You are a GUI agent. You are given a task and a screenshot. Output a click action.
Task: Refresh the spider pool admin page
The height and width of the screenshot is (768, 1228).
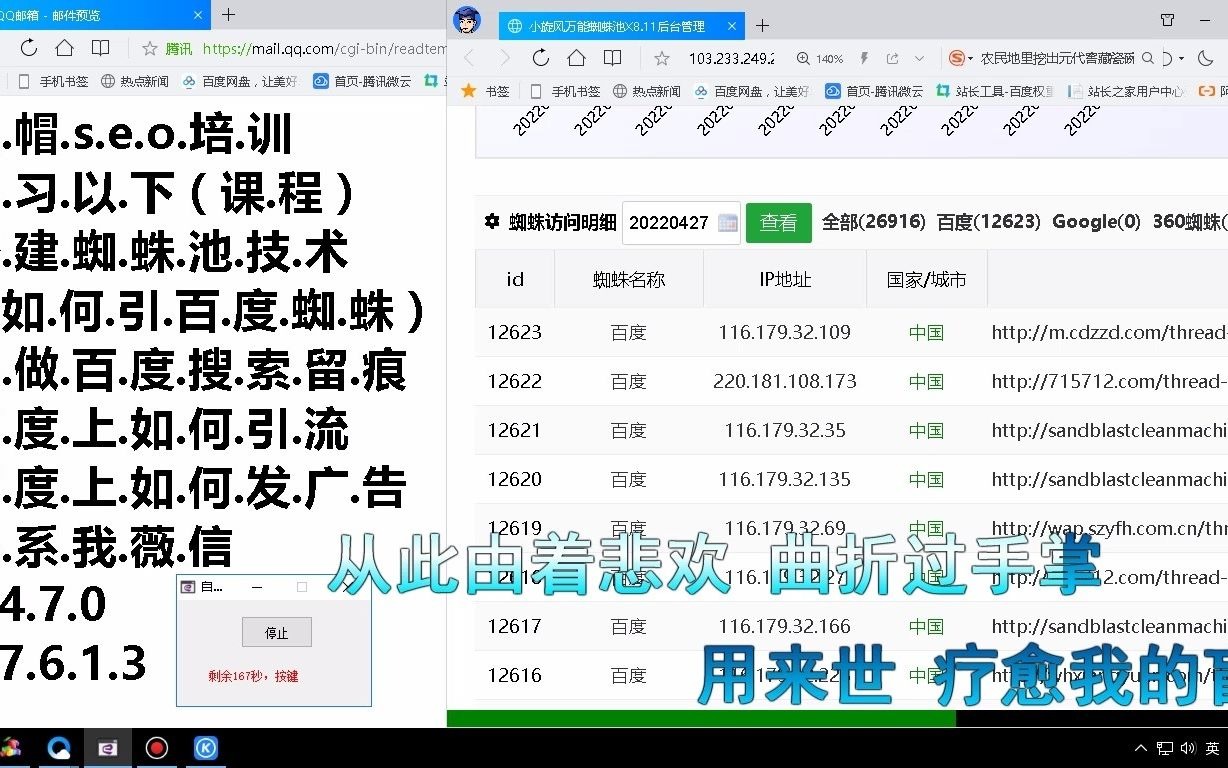[541, 58]
